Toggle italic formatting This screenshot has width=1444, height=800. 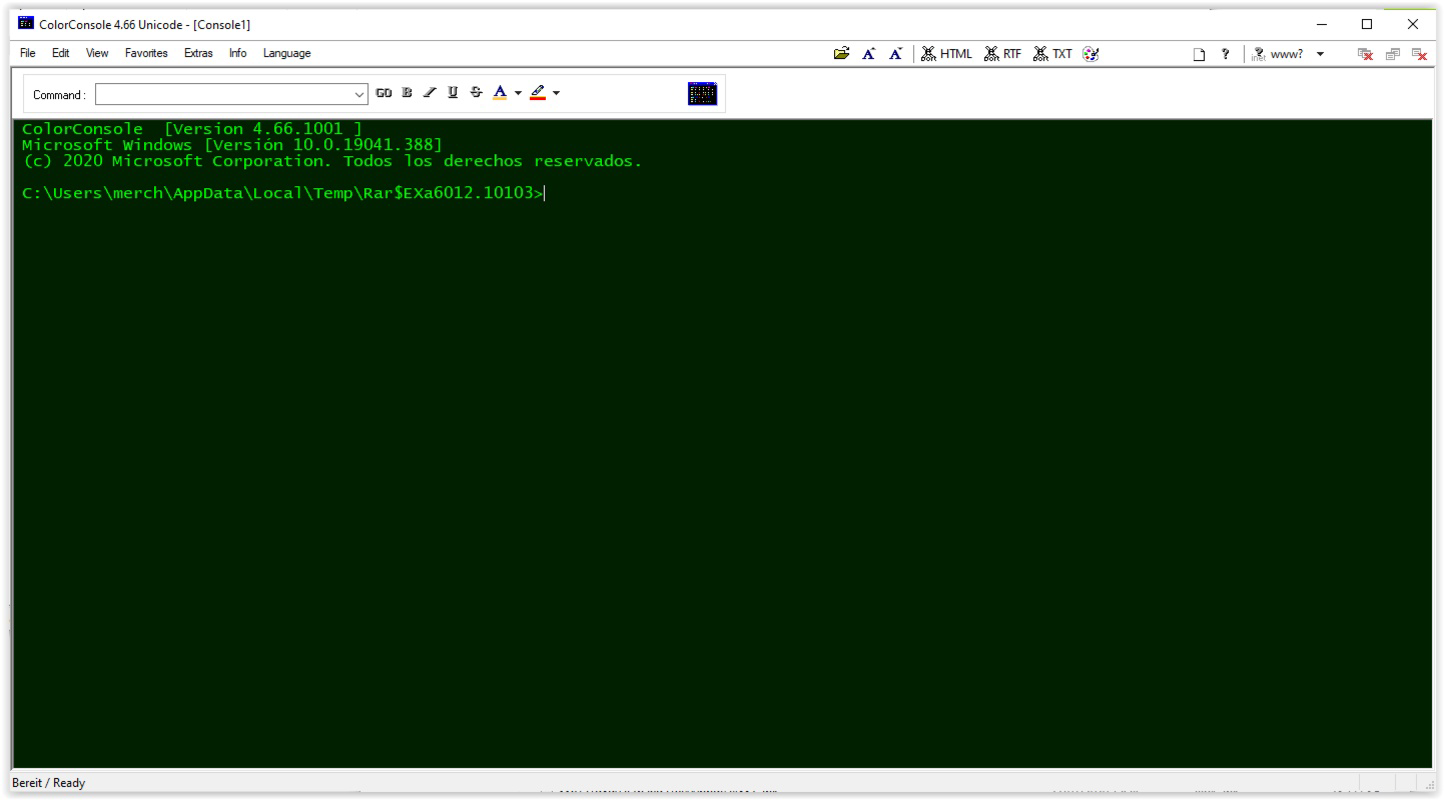tap(430, 94)
